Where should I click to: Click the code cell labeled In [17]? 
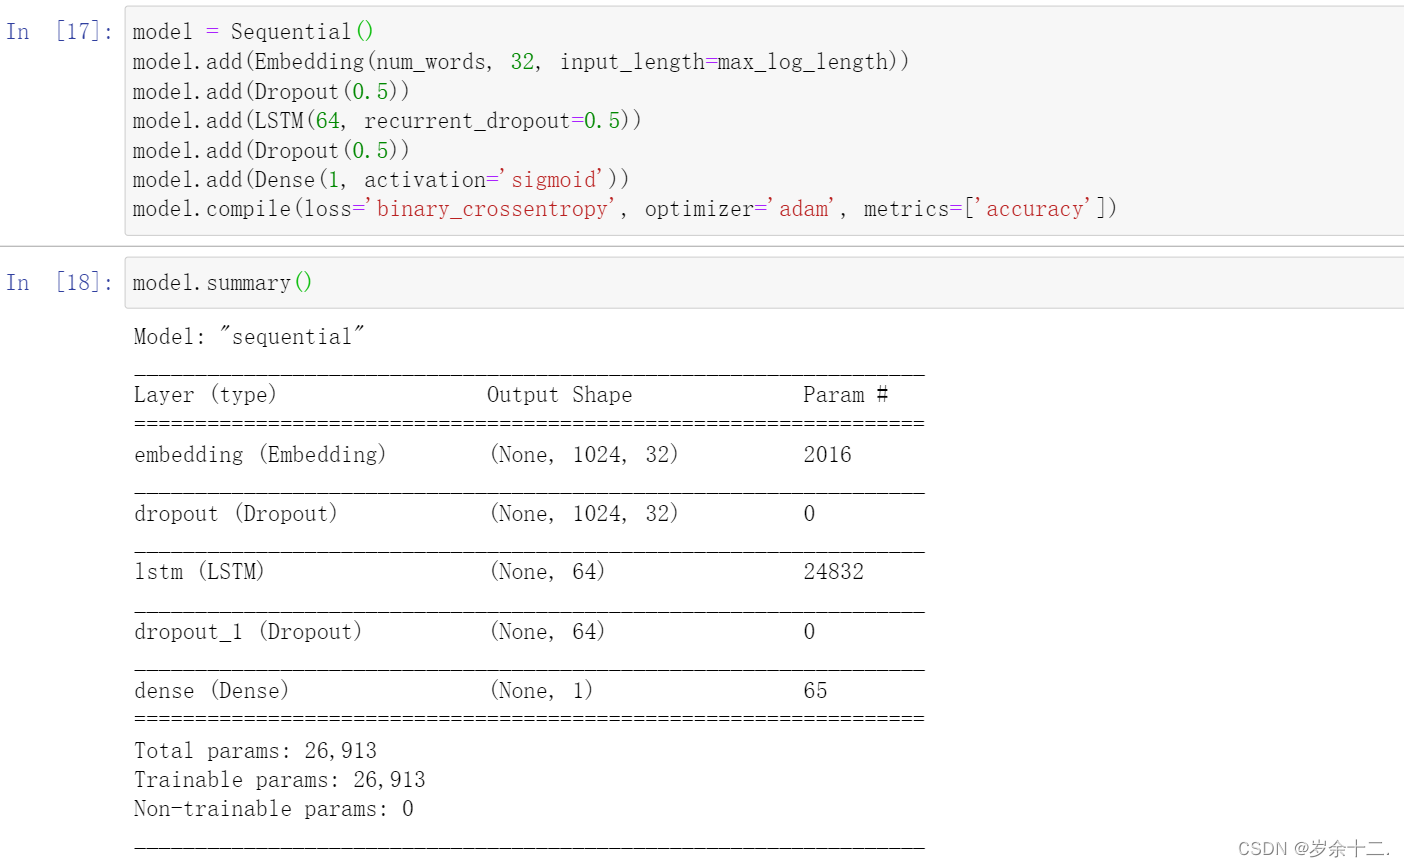pyautogui.click(x=764, y=121)
